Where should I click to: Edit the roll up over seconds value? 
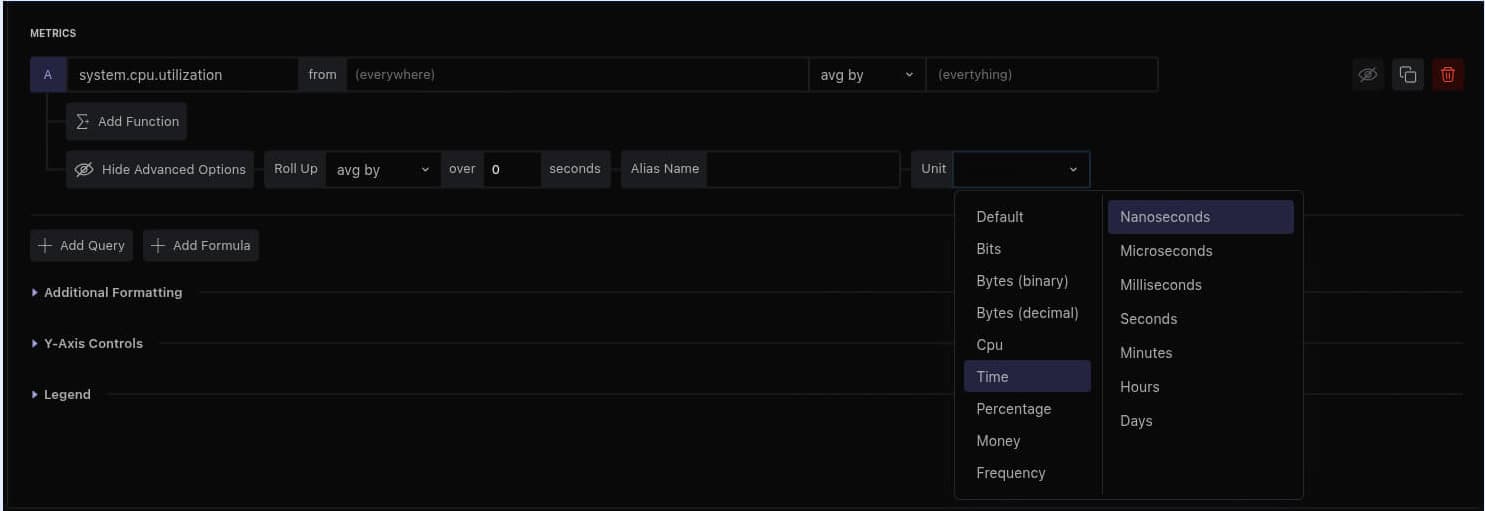[512, 169]
